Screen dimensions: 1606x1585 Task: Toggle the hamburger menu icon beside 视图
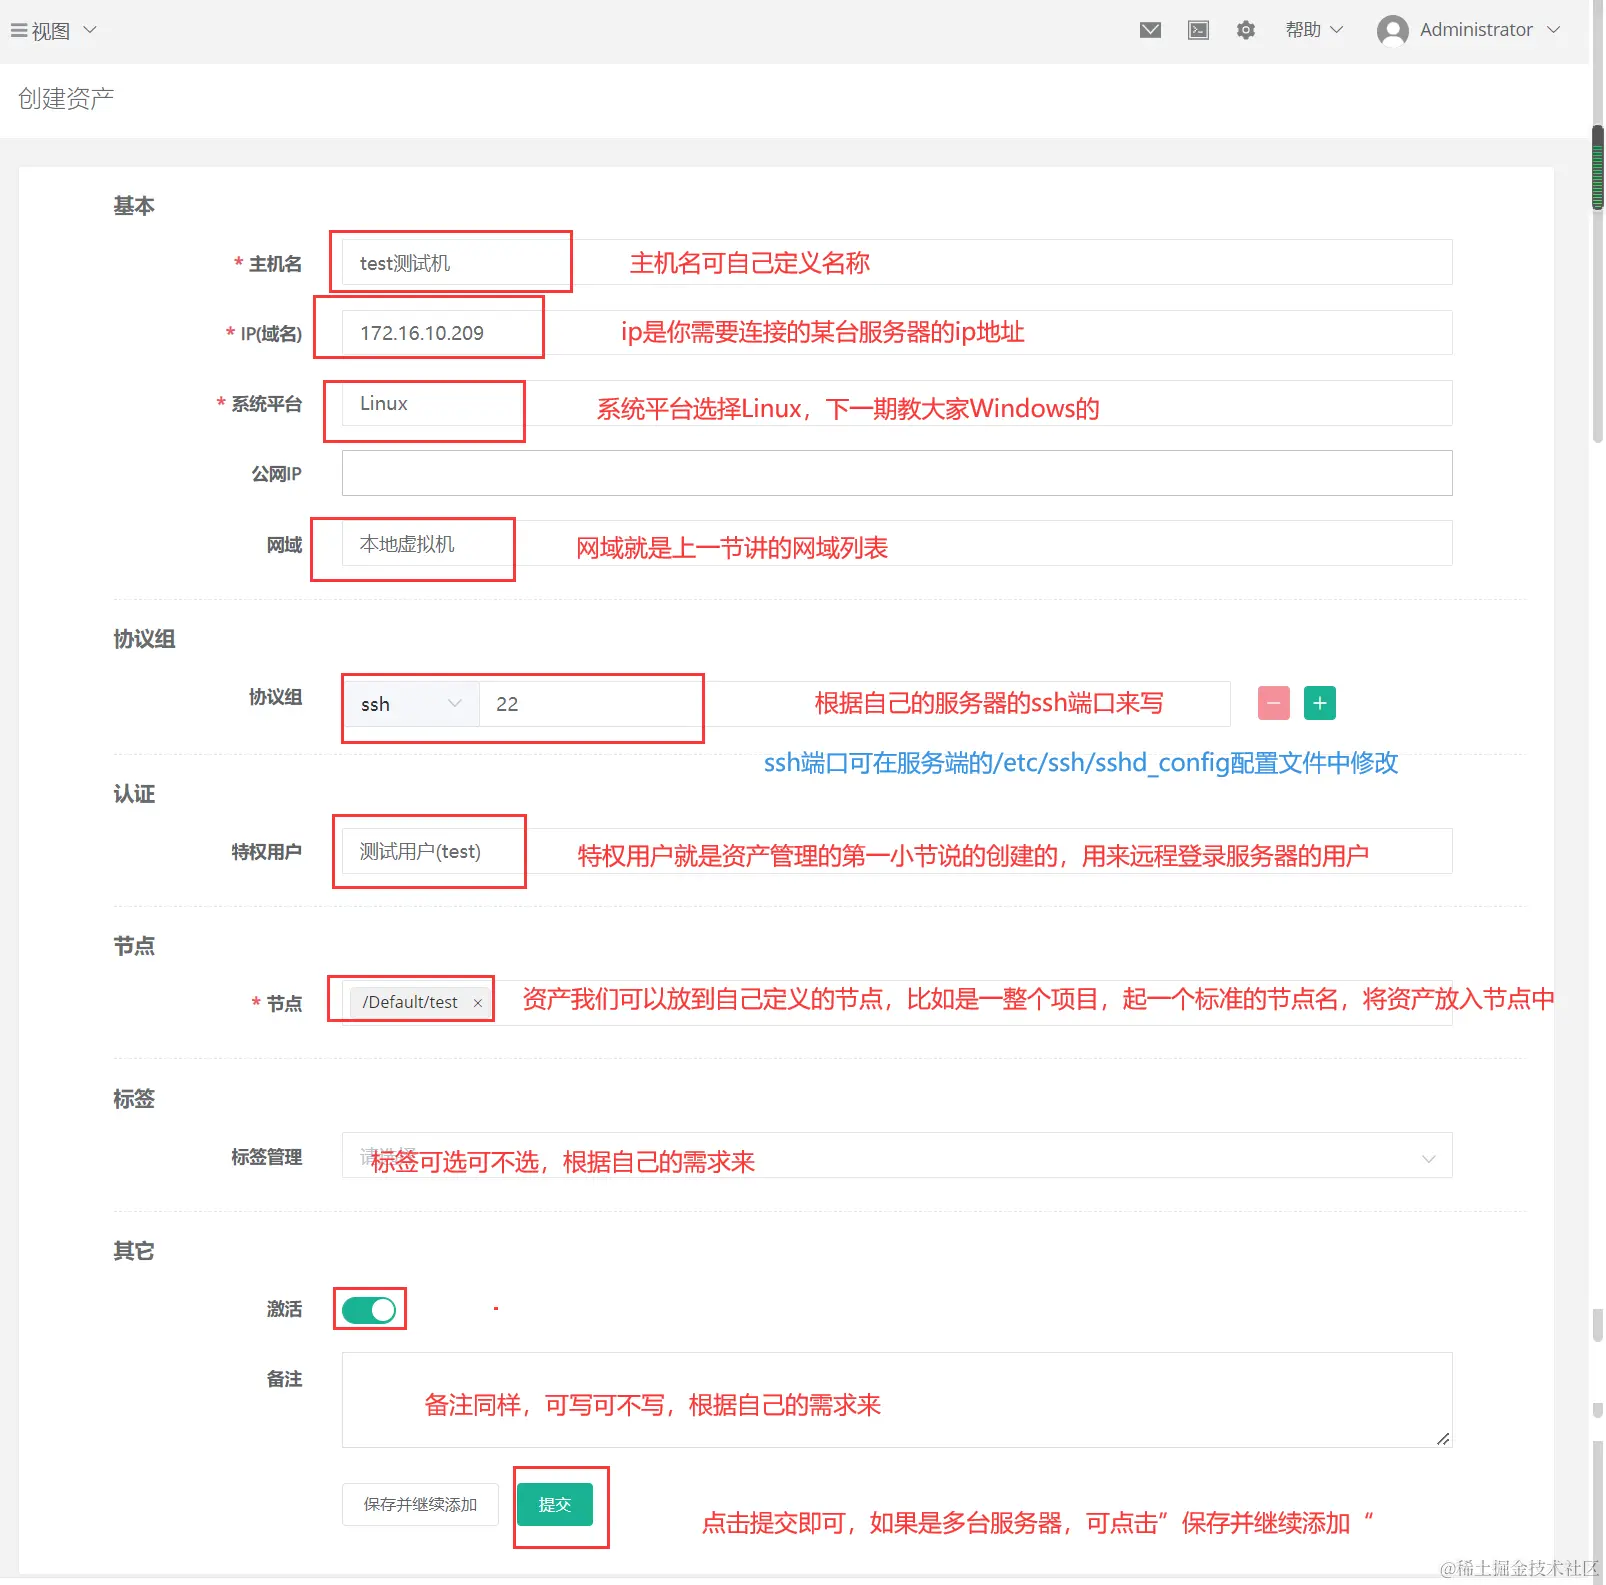pyautogui.click(x=19, y=30)
